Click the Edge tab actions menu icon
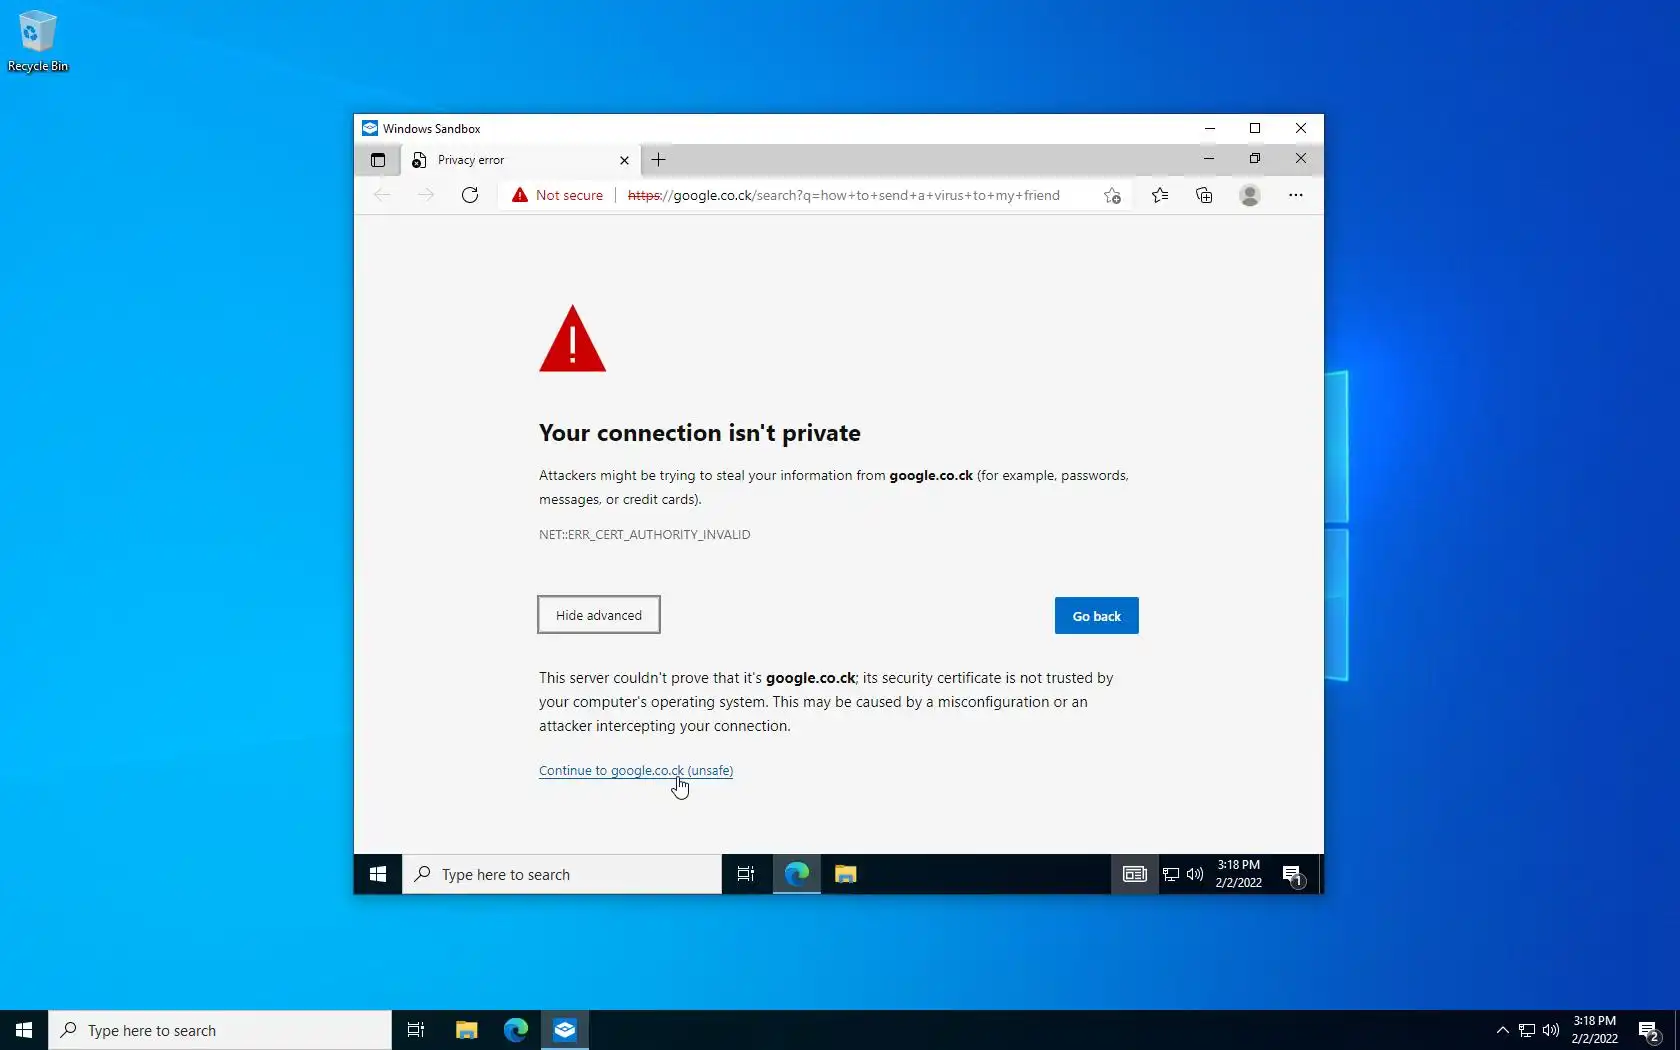 coord(378,160)
